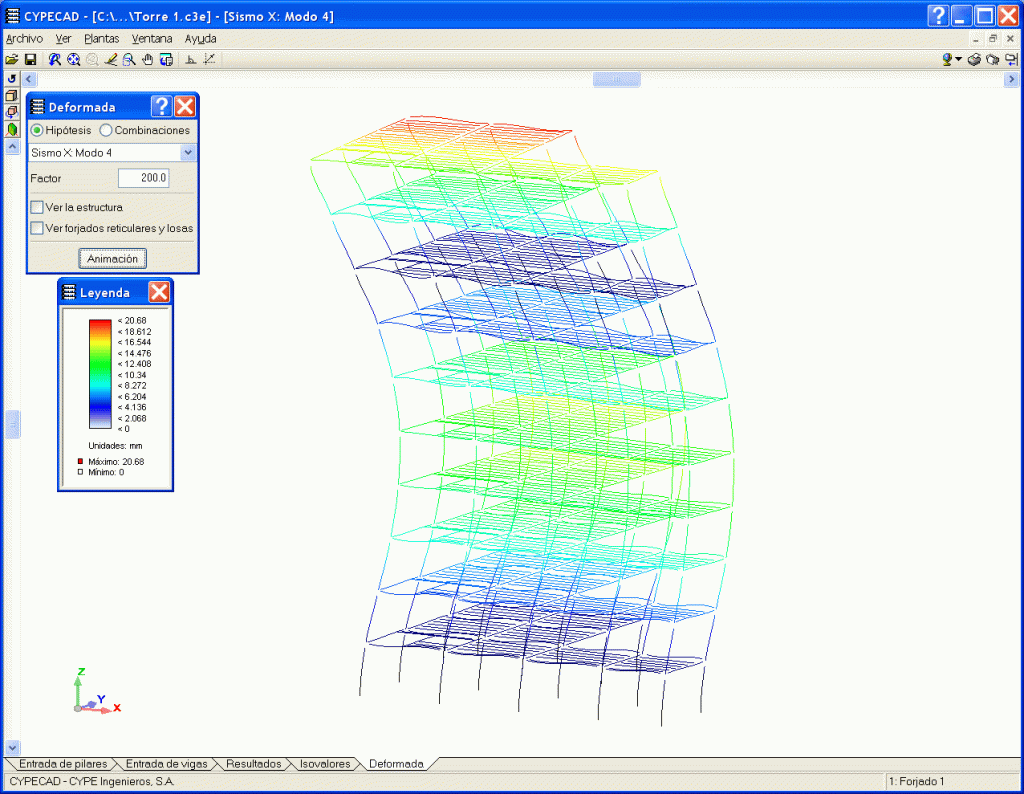Select the pan hand tool
The height and width of the screenshot is (794, 1024).
pos(148,60)
